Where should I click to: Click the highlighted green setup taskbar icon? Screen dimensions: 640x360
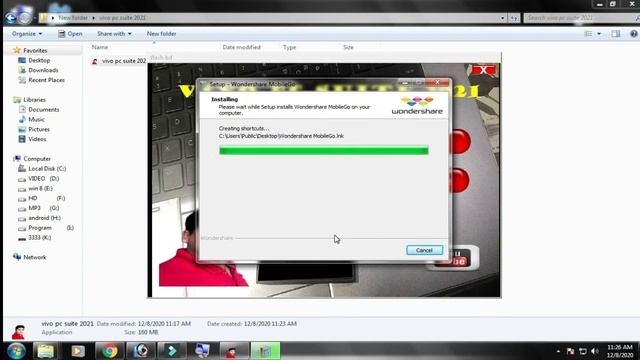[265, 351]
